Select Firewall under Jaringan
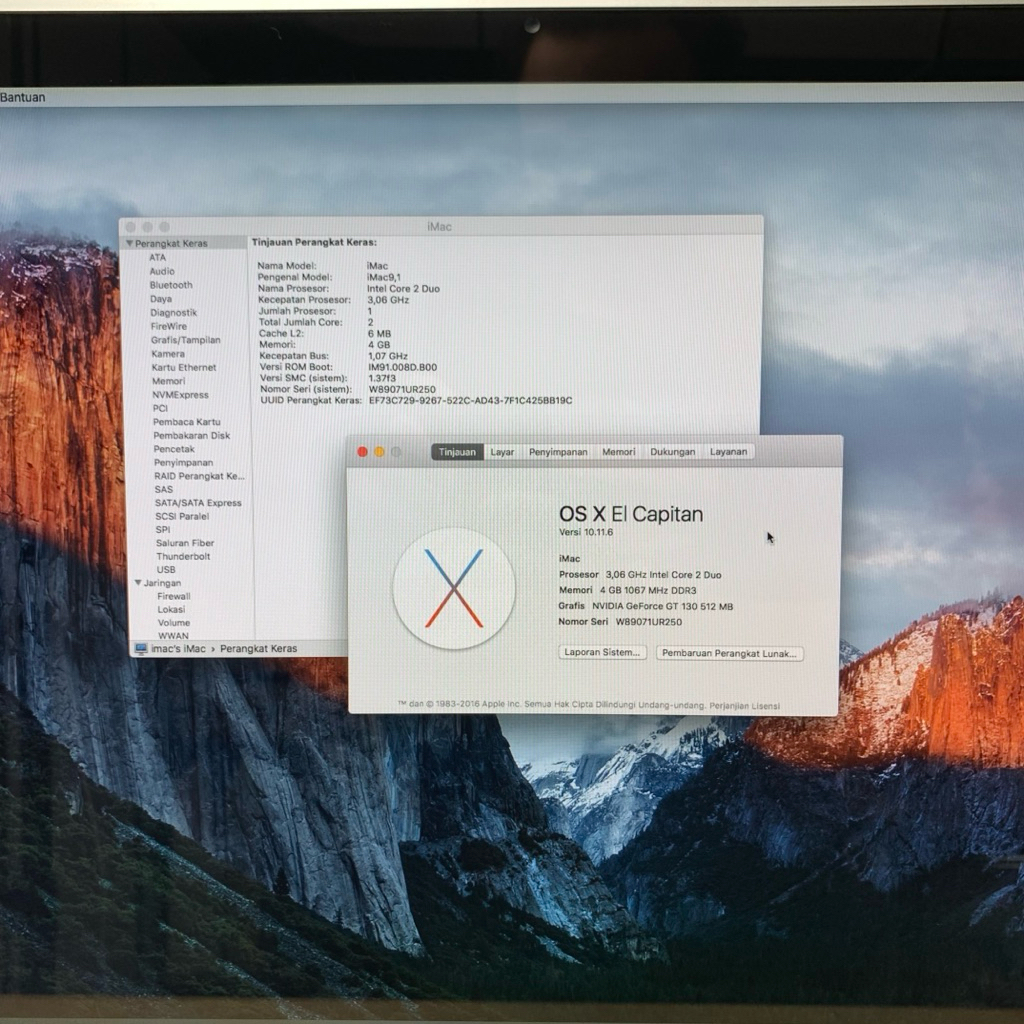1024x1024 pixels. [174, 596]
